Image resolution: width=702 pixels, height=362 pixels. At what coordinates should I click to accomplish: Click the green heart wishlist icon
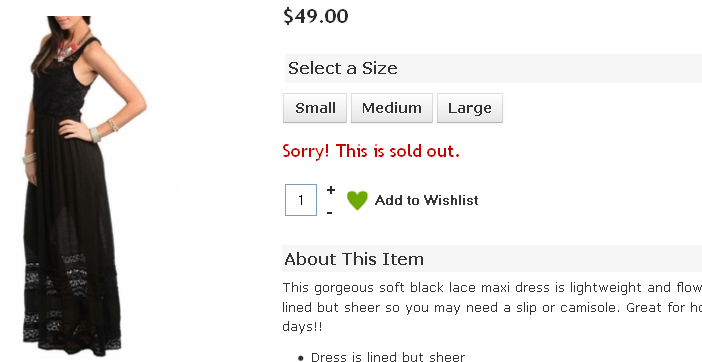357,200
